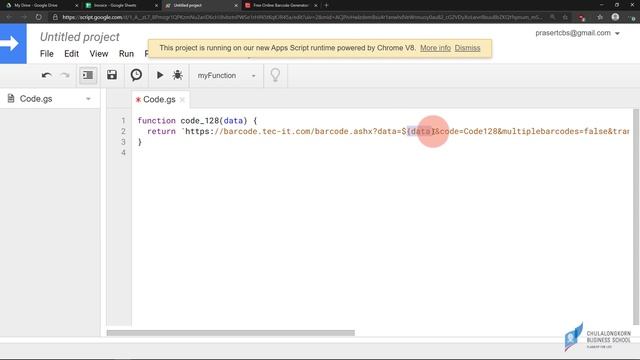Open current project's triggers clock icon
The image size is (640, 360).
tap(136, 75)
